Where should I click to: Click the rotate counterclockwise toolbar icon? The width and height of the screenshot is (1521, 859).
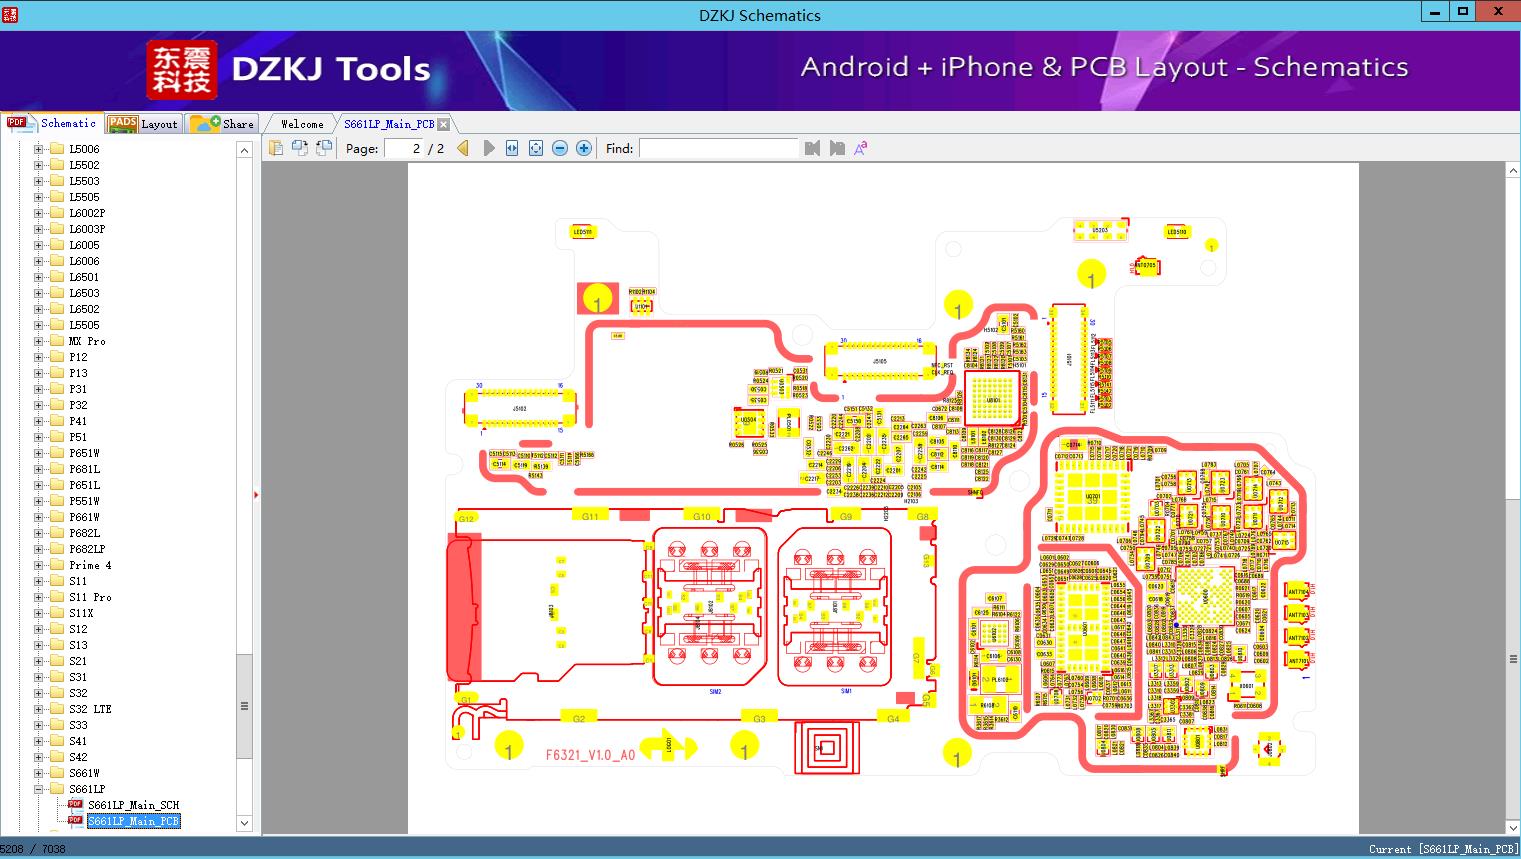[x=300, y=148]
